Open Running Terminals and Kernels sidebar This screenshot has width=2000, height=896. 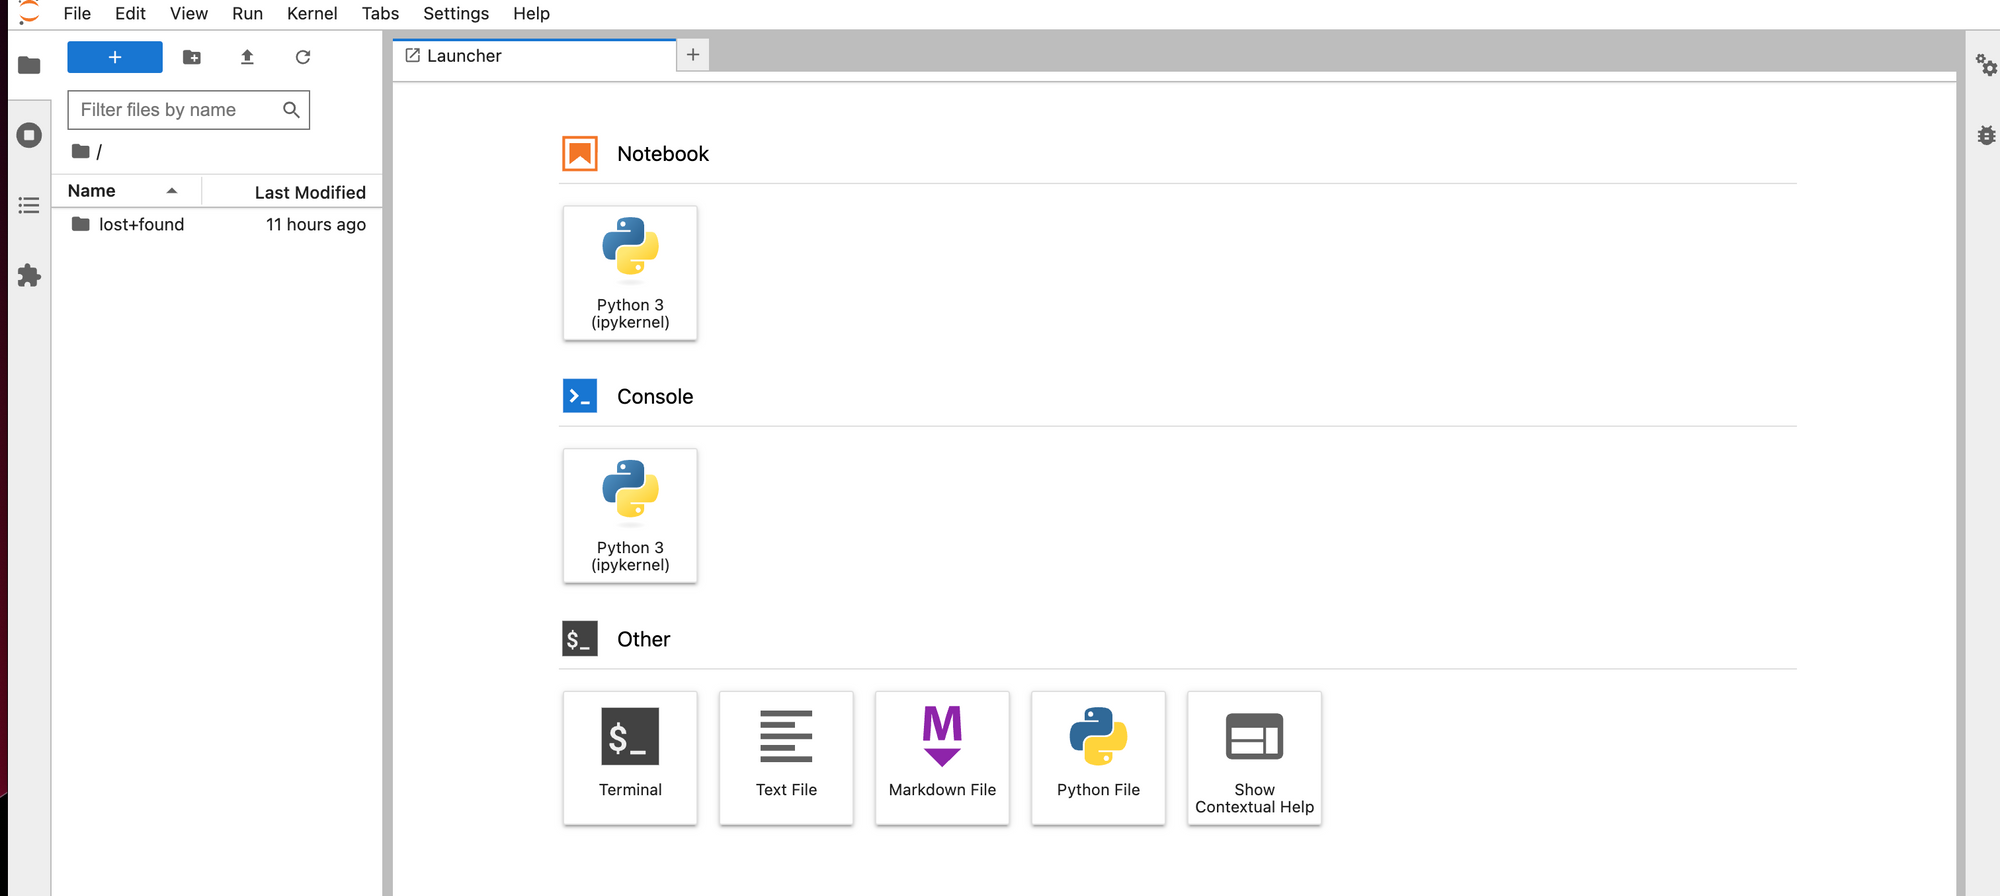point(29,135)
